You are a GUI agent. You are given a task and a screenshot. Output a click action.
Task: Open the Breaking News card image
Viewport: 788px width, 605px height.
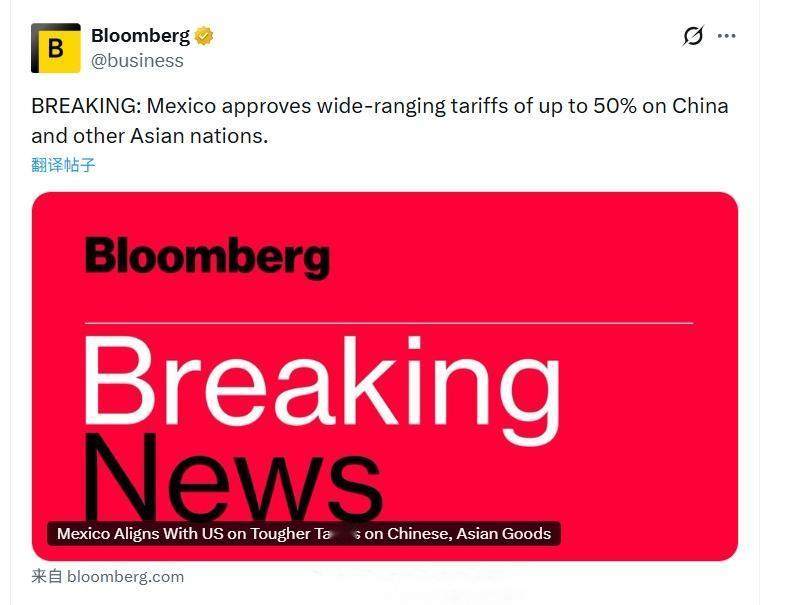click(384, 376)
